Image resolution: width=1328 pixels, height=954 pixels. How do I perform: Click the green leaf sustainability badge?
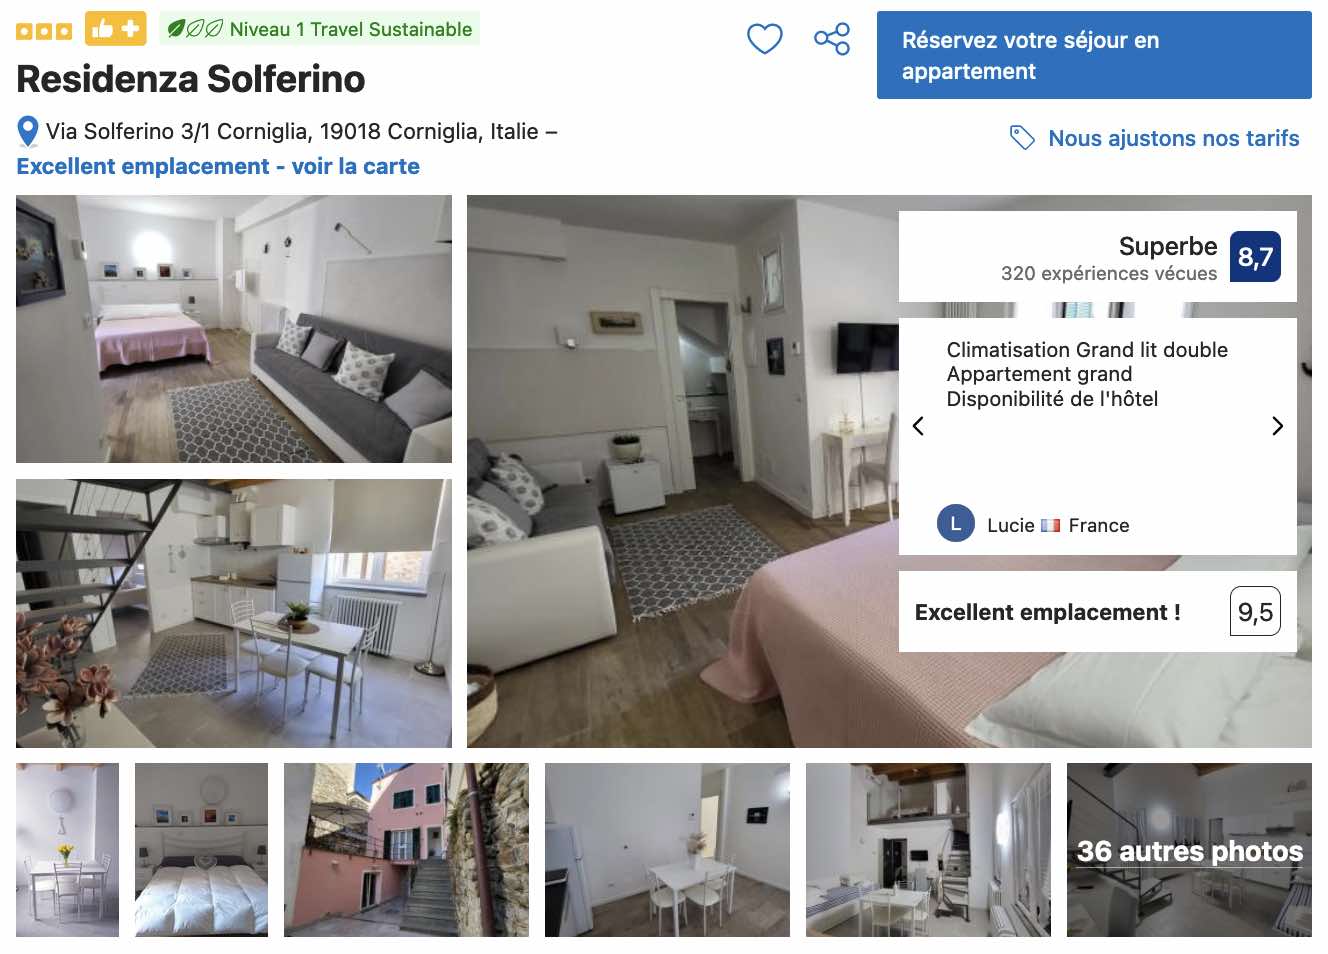(x=319, y=29)
